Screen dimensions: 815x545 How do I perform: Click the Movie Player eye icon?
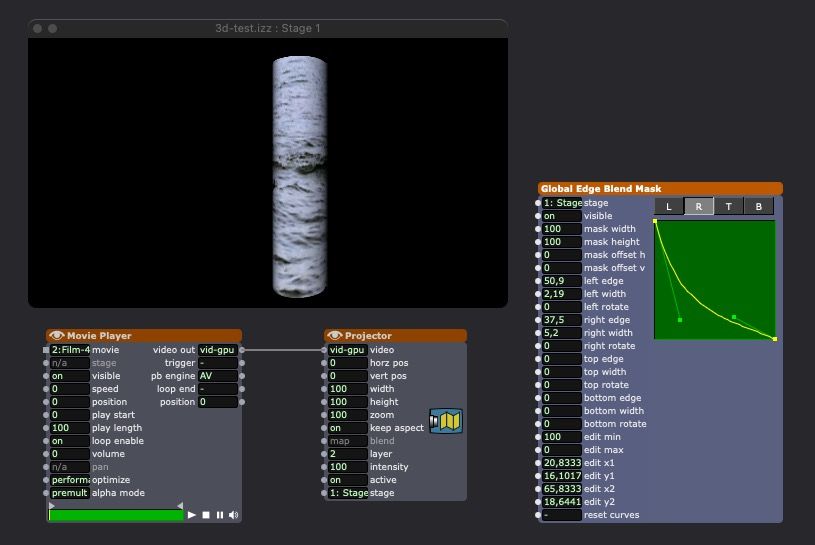point(57,336)
